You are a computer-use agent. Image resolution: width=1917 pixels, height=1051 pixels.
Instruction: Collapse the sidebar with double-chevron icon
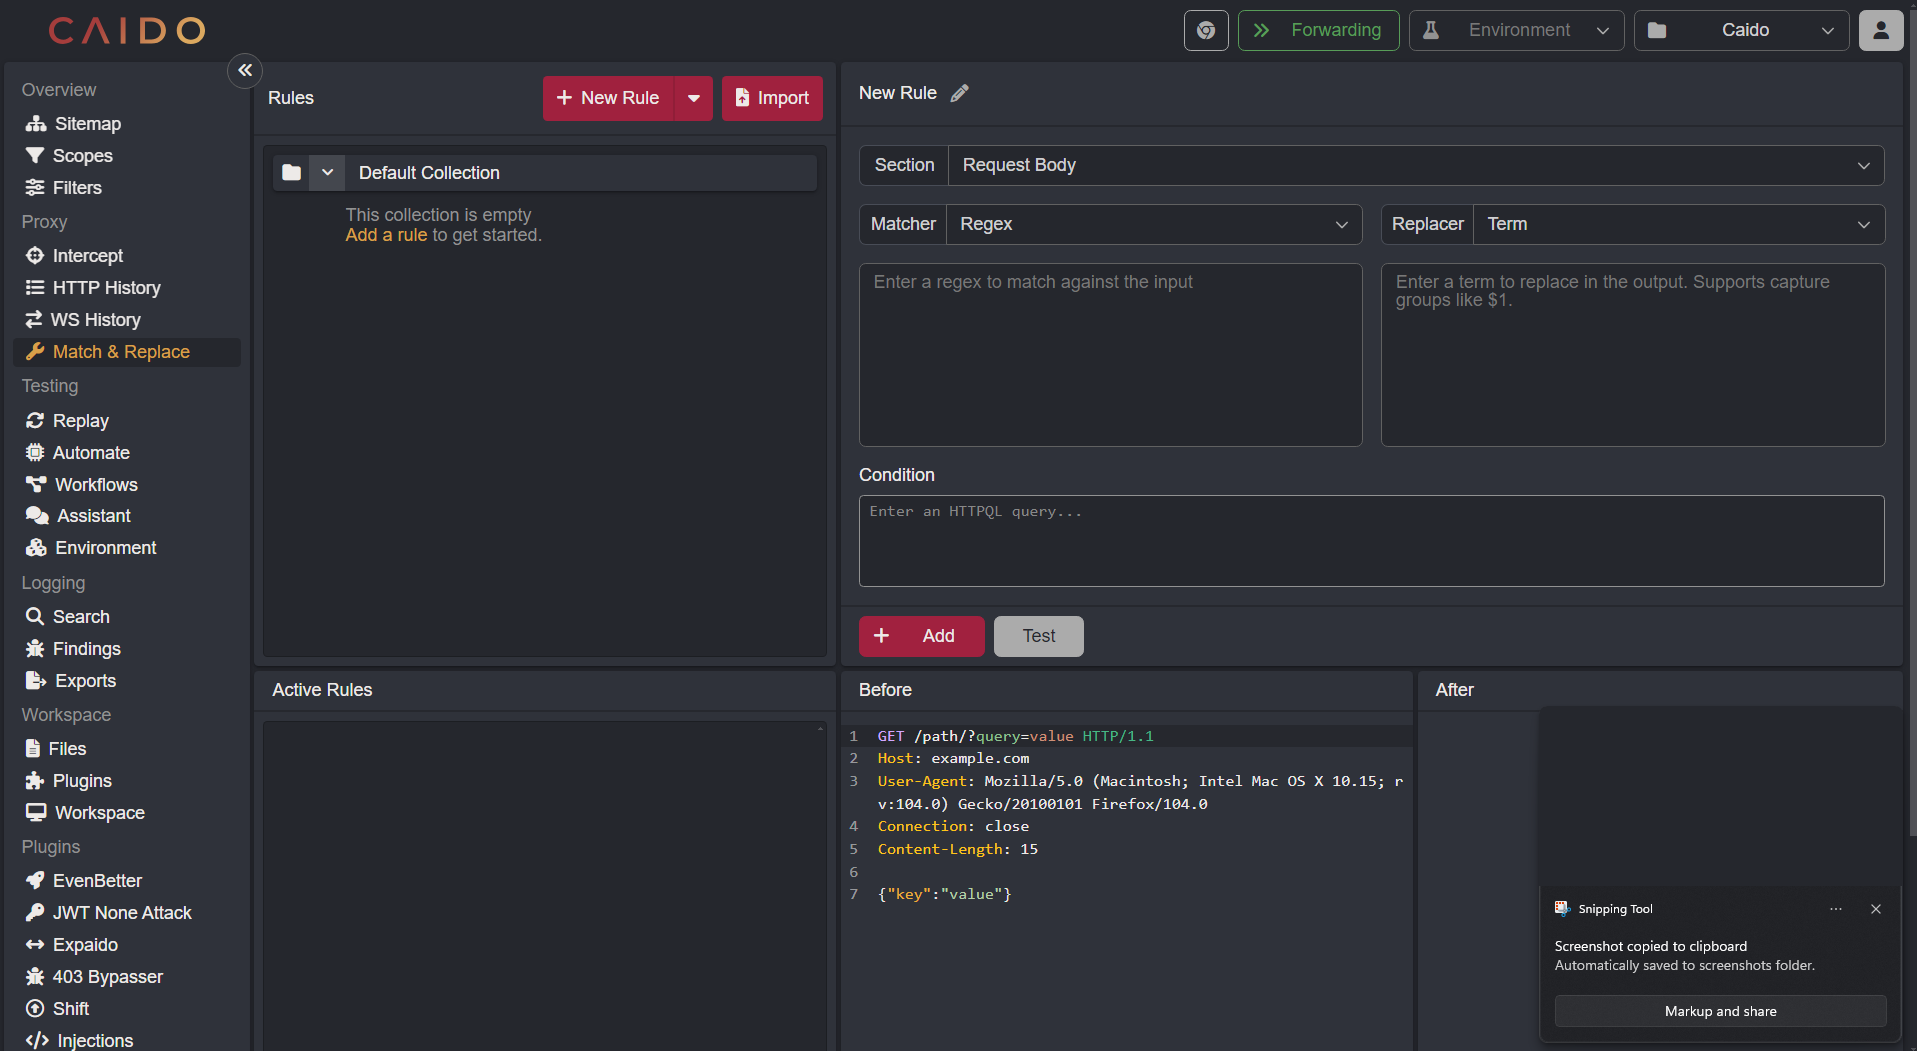(x=245, y=70)
